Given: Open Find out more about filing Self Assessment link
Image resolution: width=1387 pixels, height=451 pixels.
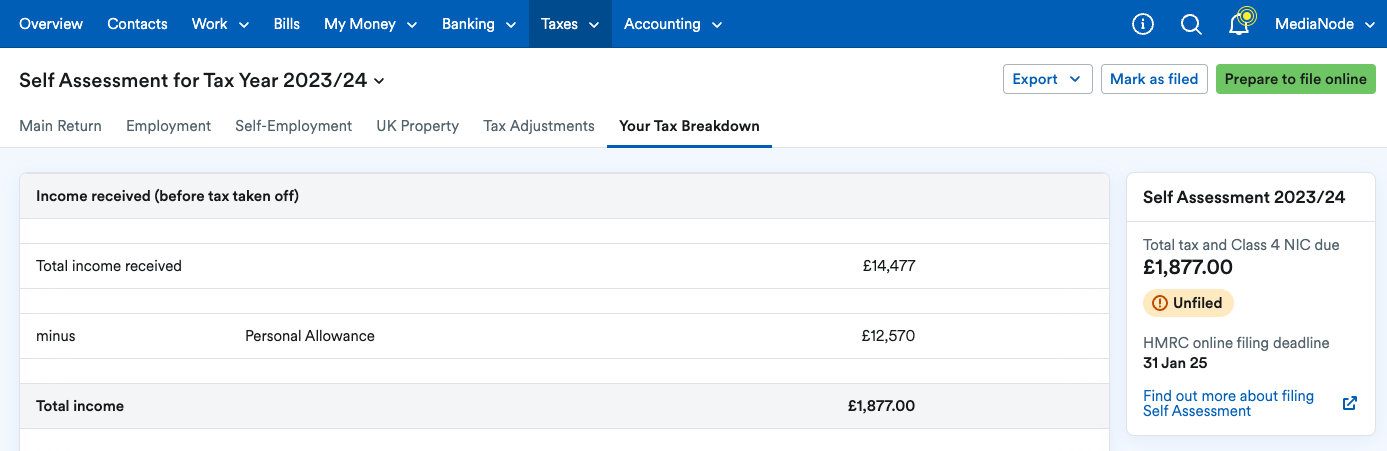Looking at the screenshot, I should [1228, 403].
